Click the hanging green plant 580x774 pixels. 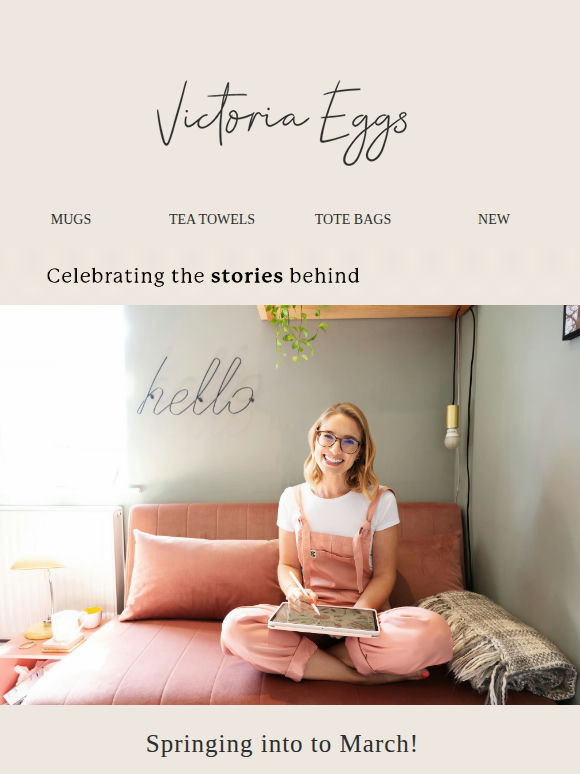(296, 333)
